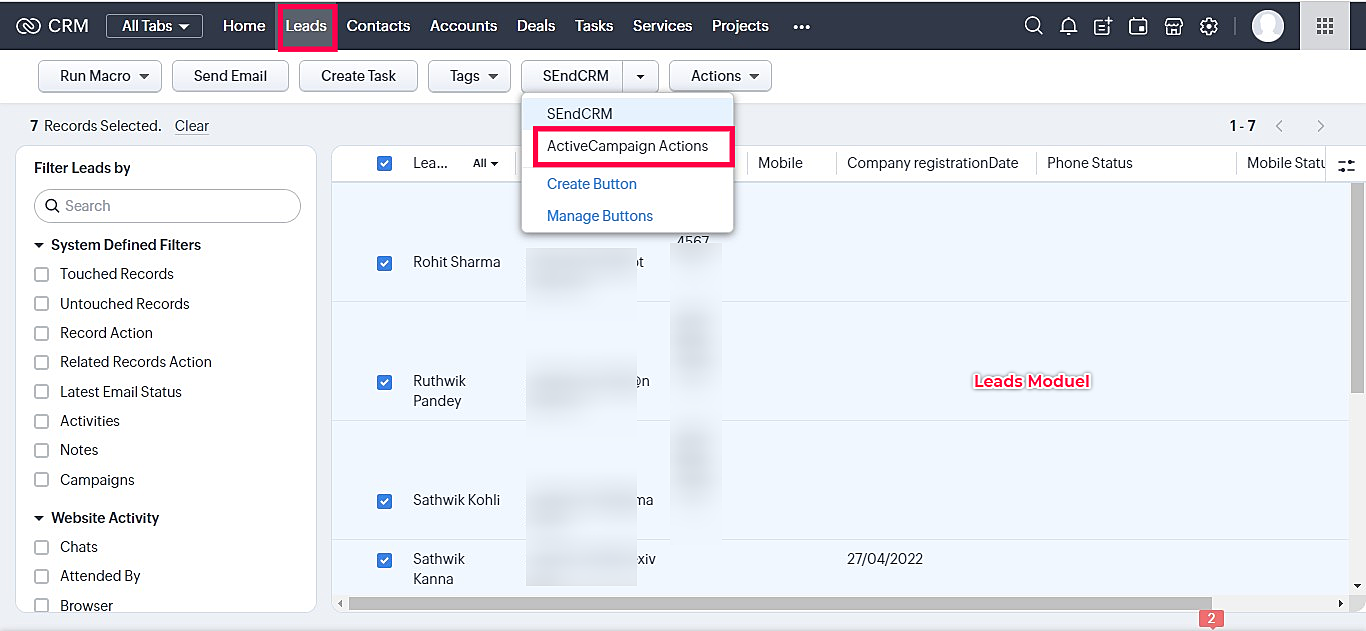This screenshot has width=1366, height=631.
Task: Click the quick create plus icon
Action: pyautogui.click(x=1103, y=26)
